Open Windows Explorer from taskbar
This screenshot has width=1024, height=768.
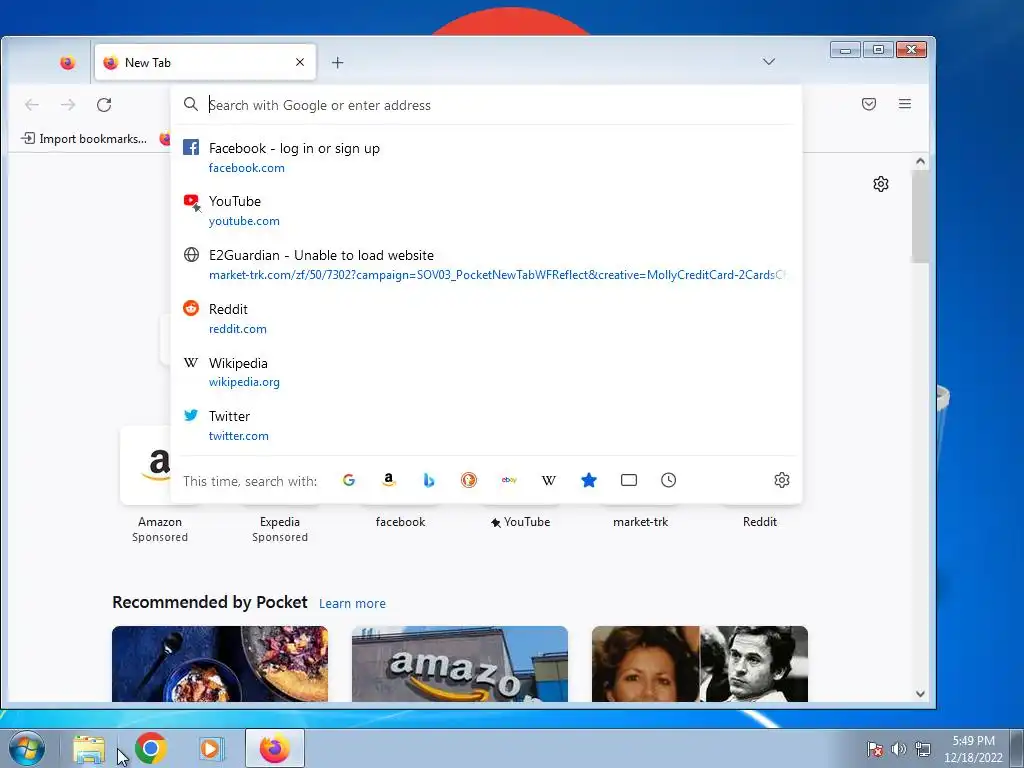[89, 748]
